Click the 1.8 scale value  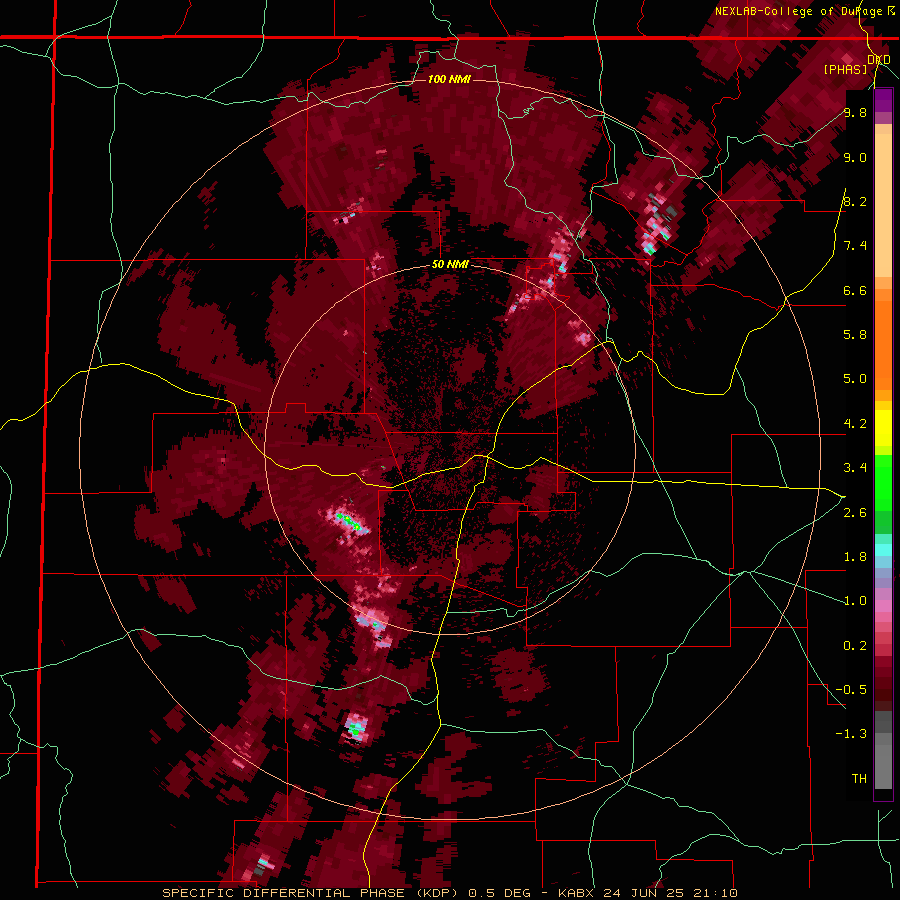coord(855,557)
